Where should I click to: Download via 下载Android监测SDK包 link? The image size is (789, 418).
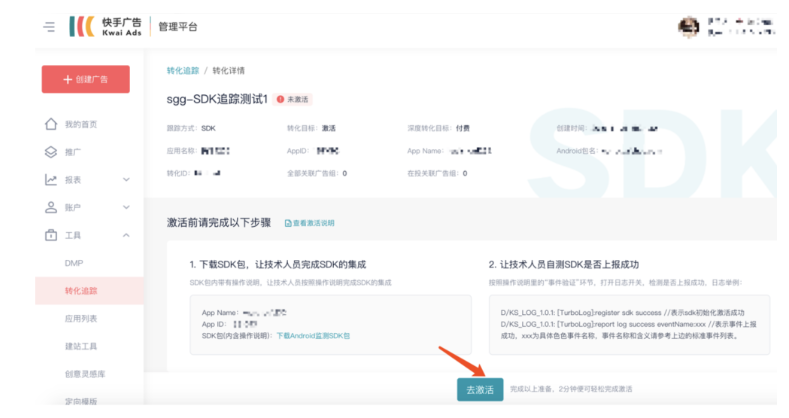(313, 336)
